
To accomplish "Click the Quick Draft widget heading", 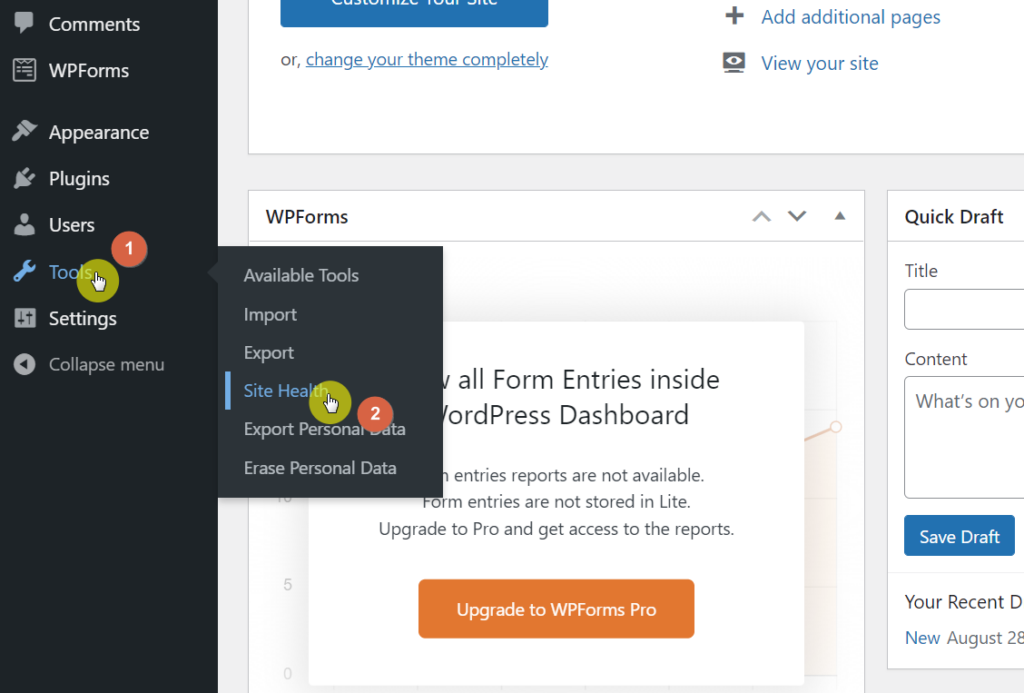I will coord(953,217).
